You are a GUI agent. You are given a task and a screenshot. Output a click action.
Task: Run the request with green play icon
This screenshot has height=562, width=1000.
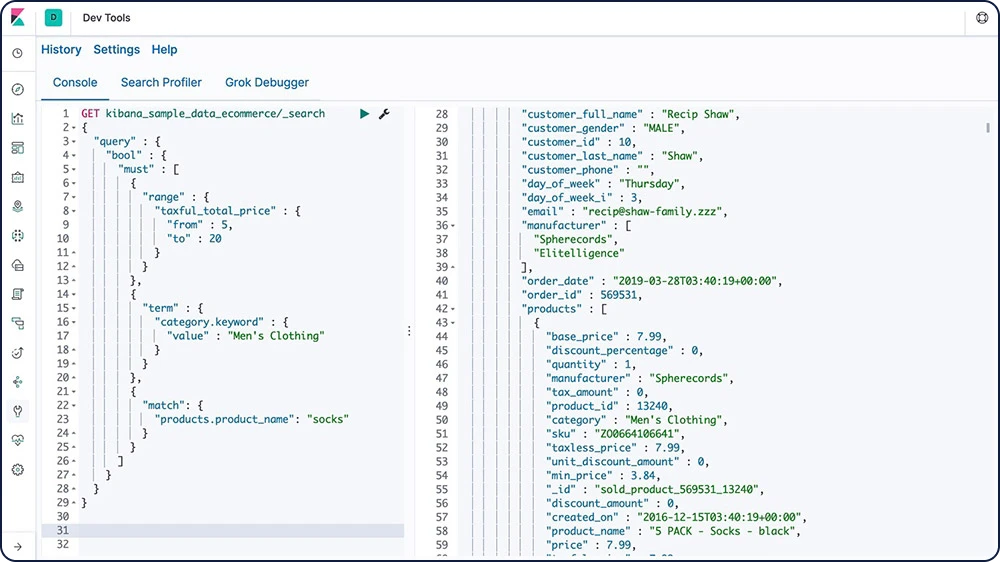[x=364, y=114]
